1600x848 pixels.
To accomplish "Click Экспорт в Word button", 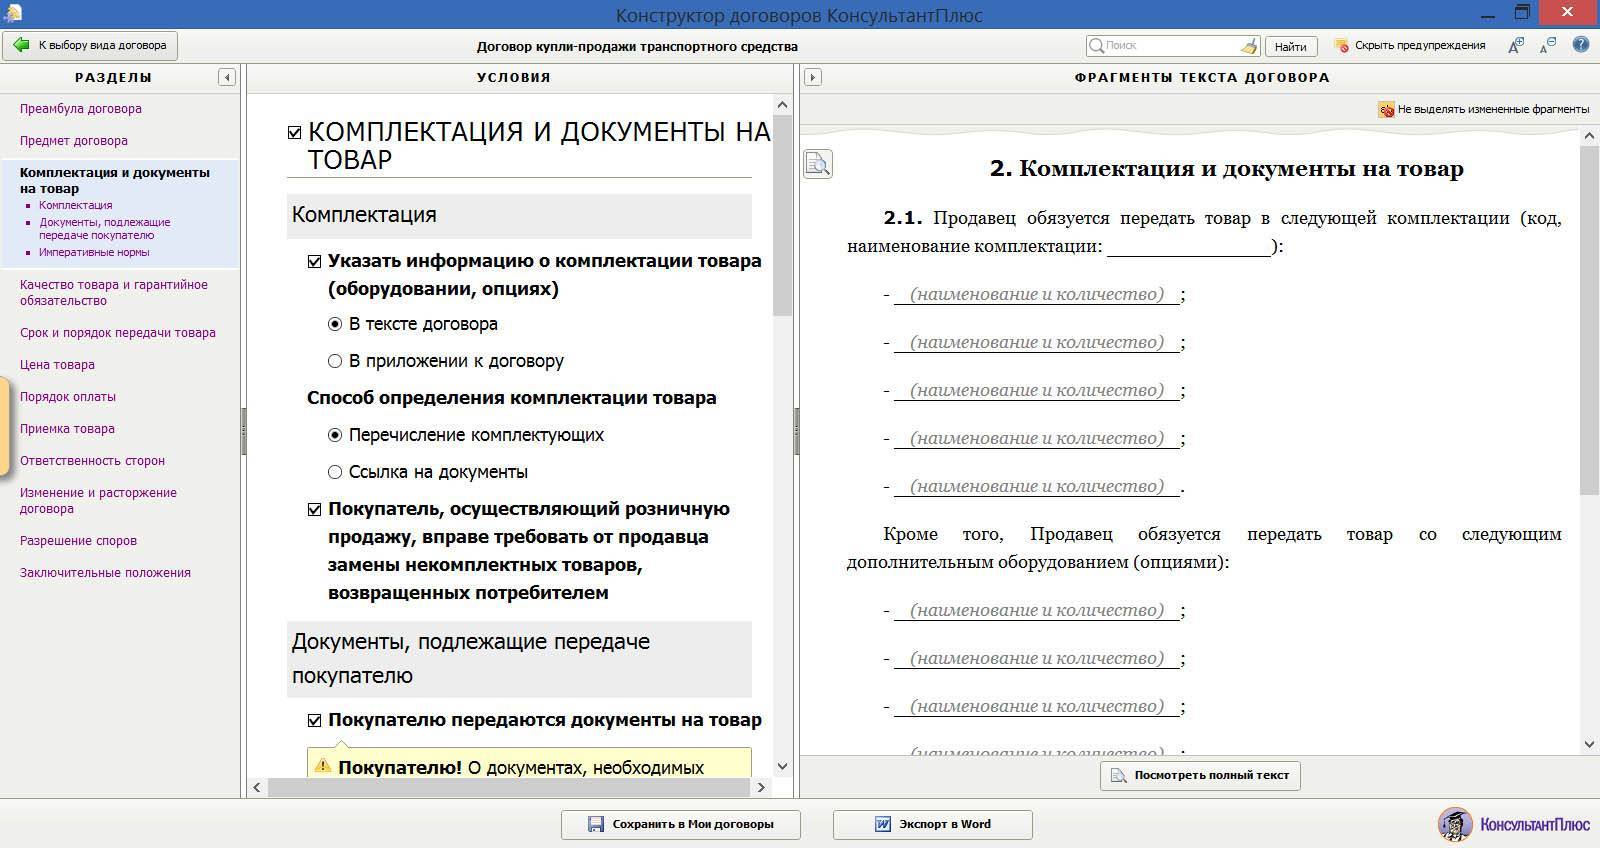I will click(932, 824).
